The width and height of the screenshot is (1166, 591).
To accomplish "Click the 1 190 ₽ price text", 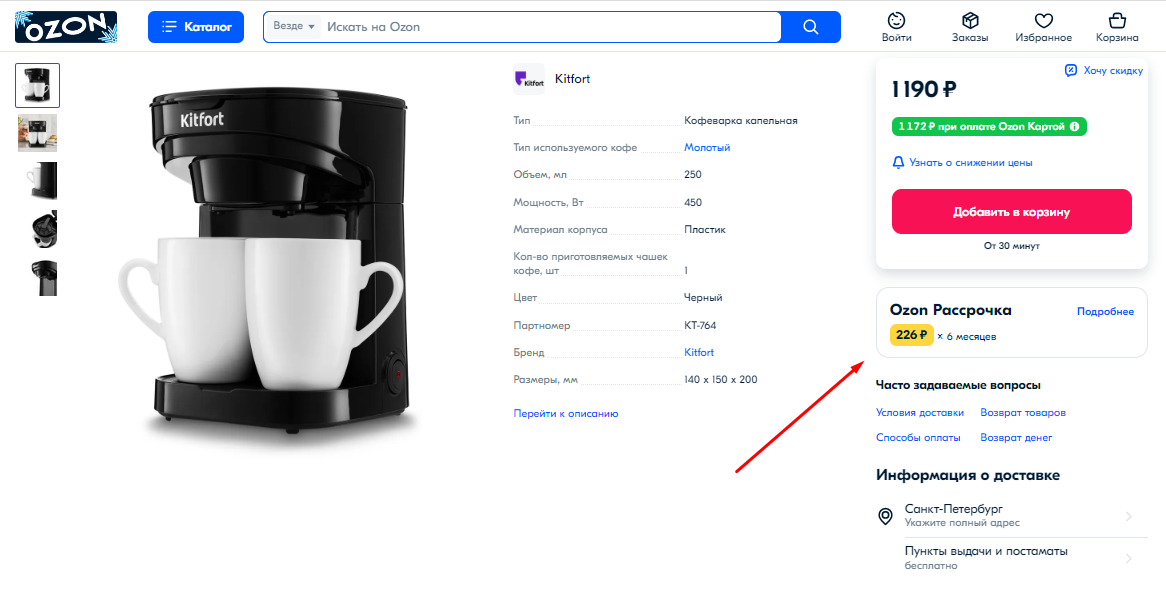I will pyautogui.click(x=924, y=90).
